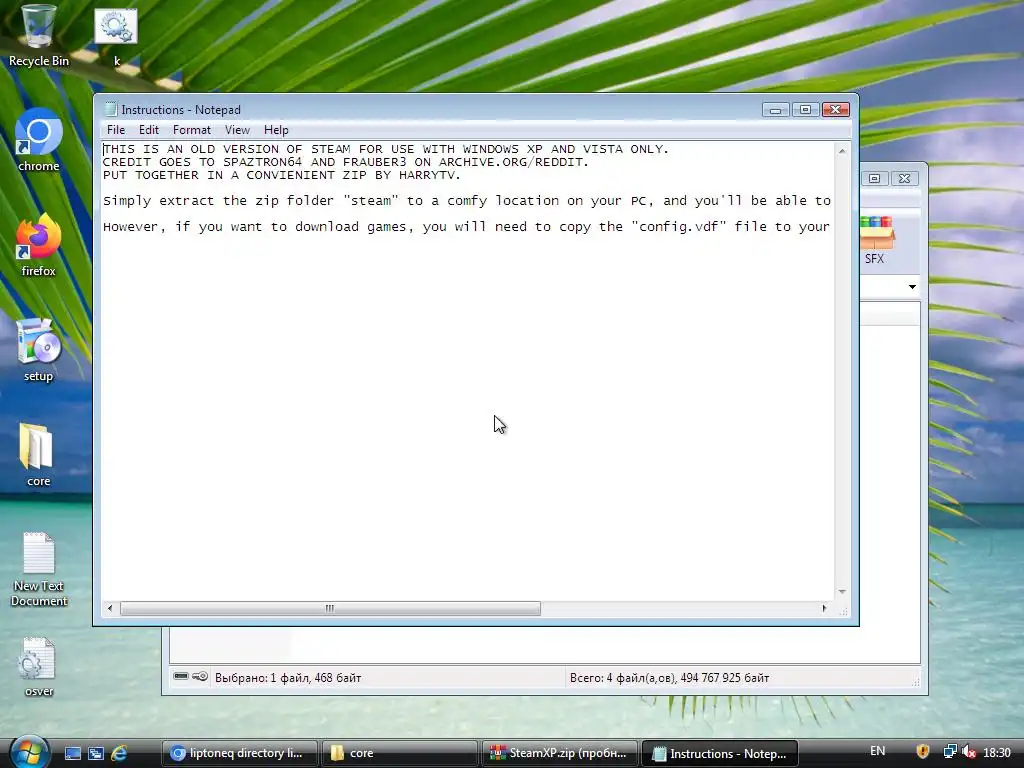The image size is (1024, 768).
Task: Select the firefox desktop shortcut
Action: [x=39, y=245]
